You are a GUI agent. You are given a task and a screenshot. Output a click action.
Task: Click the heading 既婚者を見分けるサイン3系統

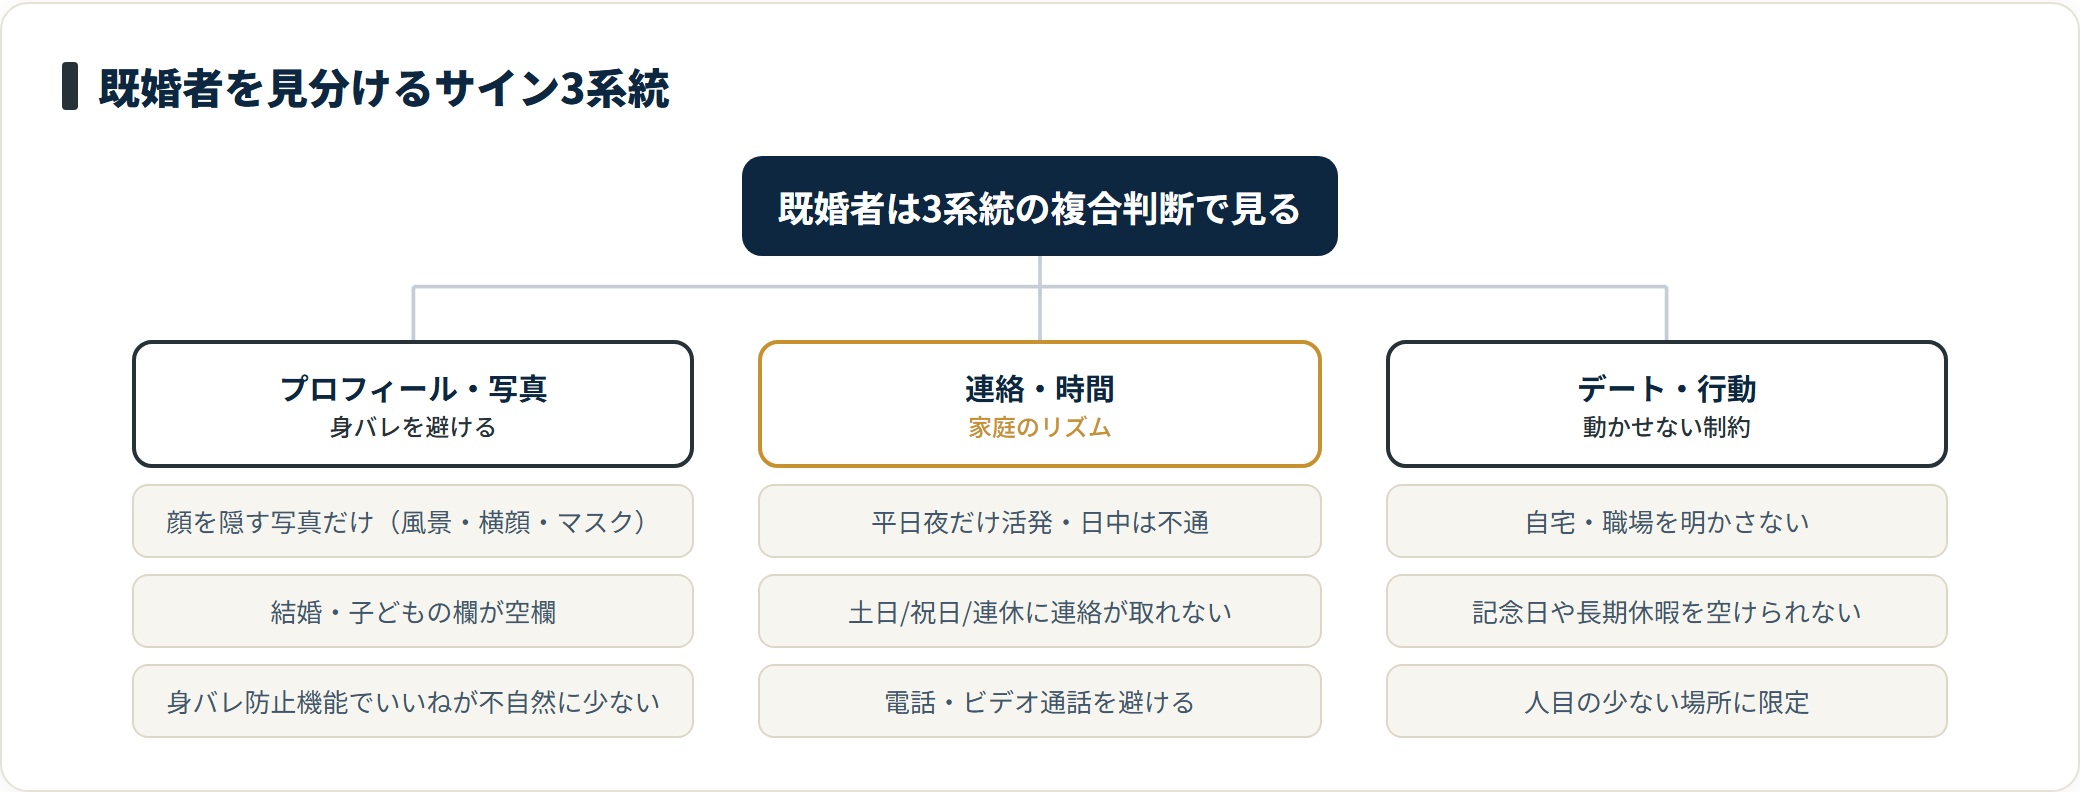(x=384, y=88)
